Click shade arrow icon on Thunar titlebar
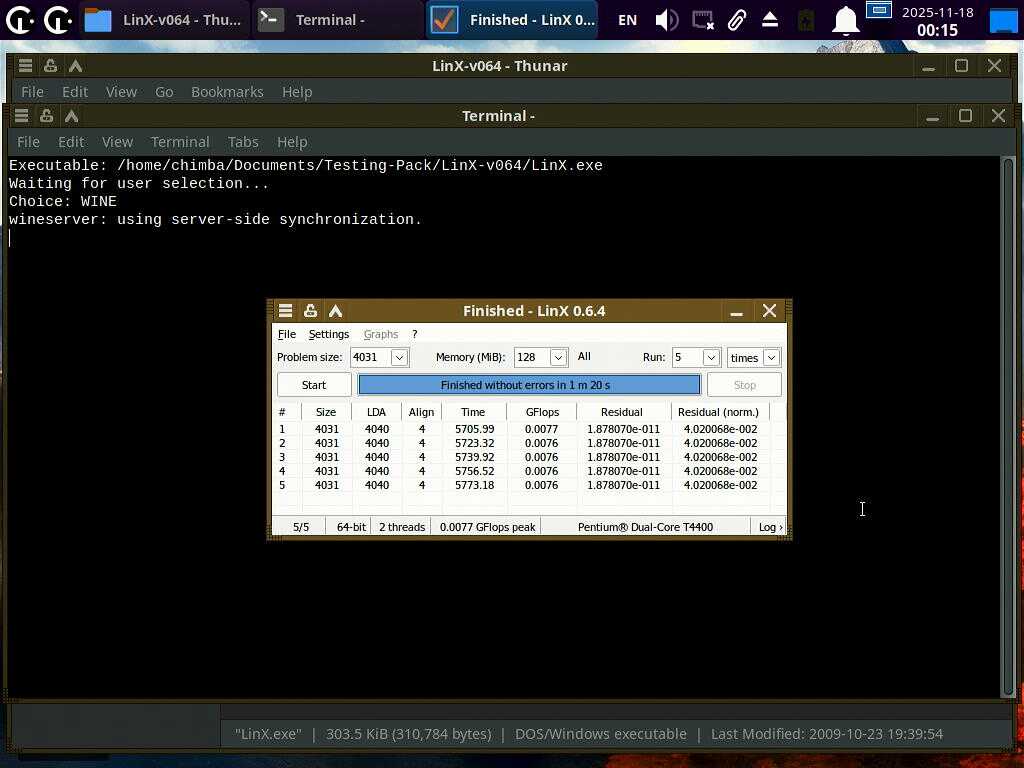 [76, 66]
